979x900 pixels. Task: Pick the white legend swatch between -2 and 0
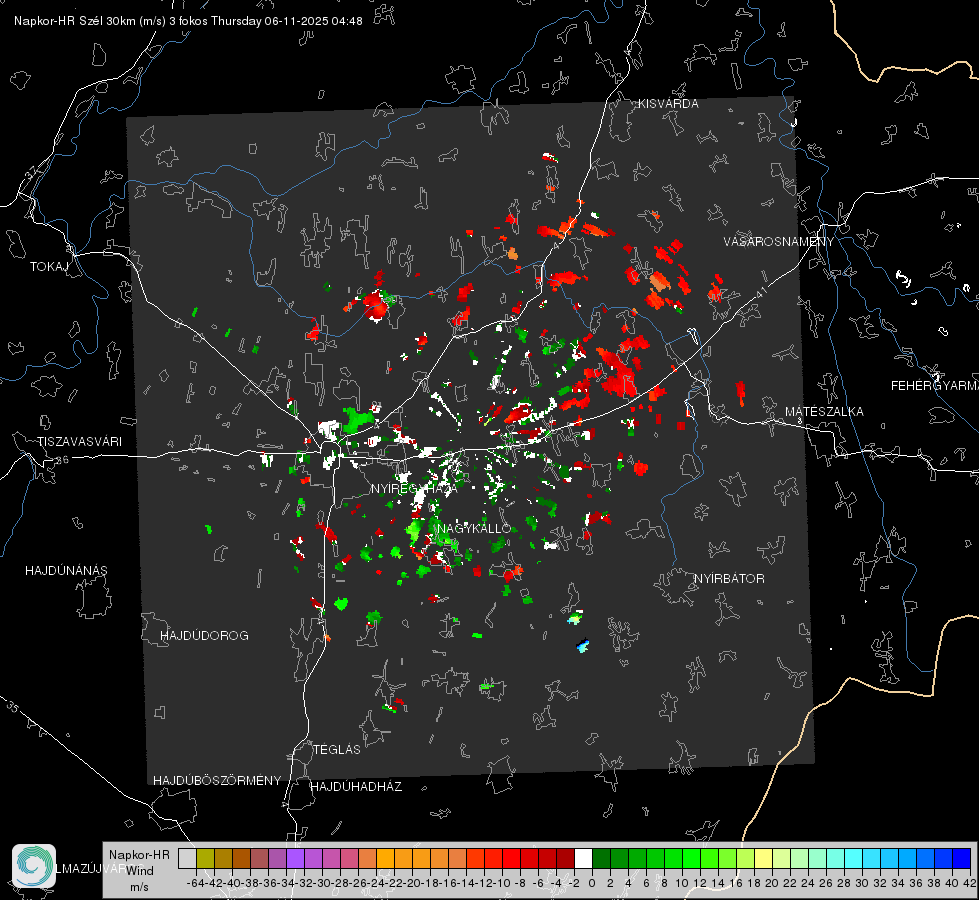click(x=583, y=858)
